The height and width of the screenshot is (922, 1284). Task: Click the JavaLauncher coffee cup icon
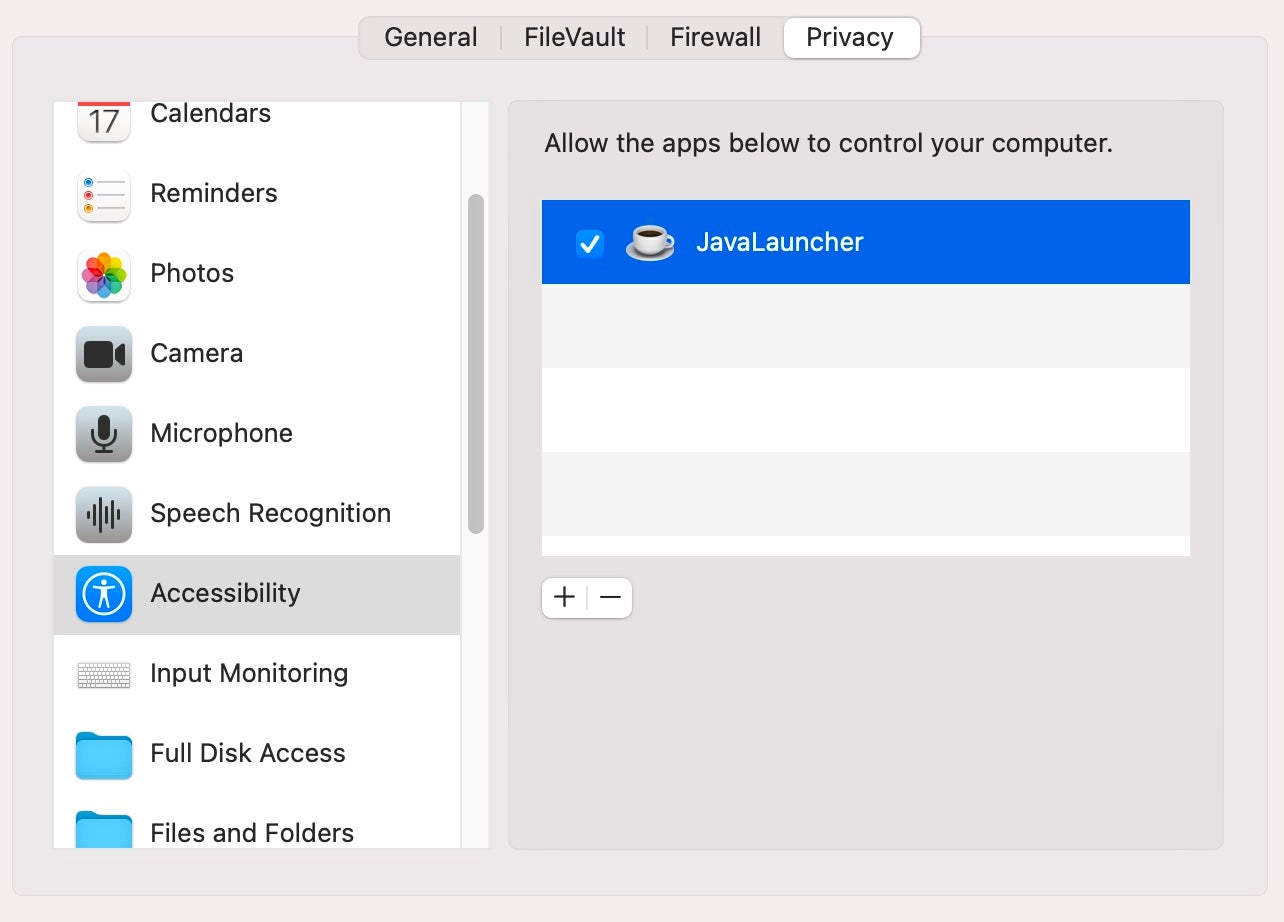point(650,242)
